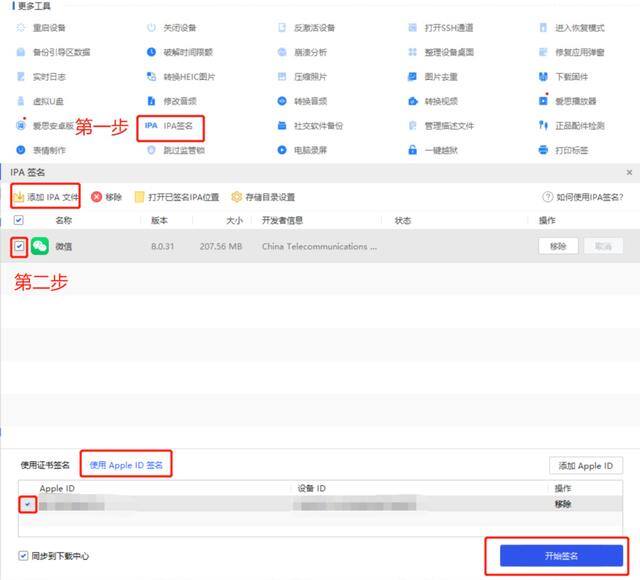Click 打开已签名IPA位置

pos(177,197)
